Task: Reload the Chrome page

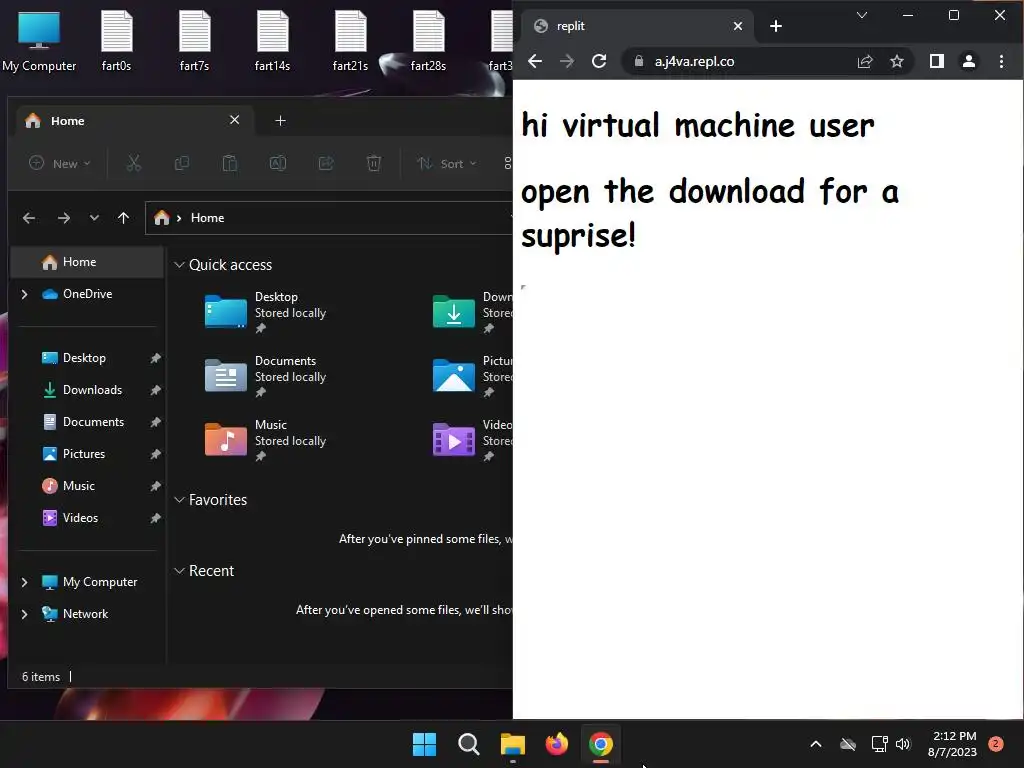Action: click(599, 61)
